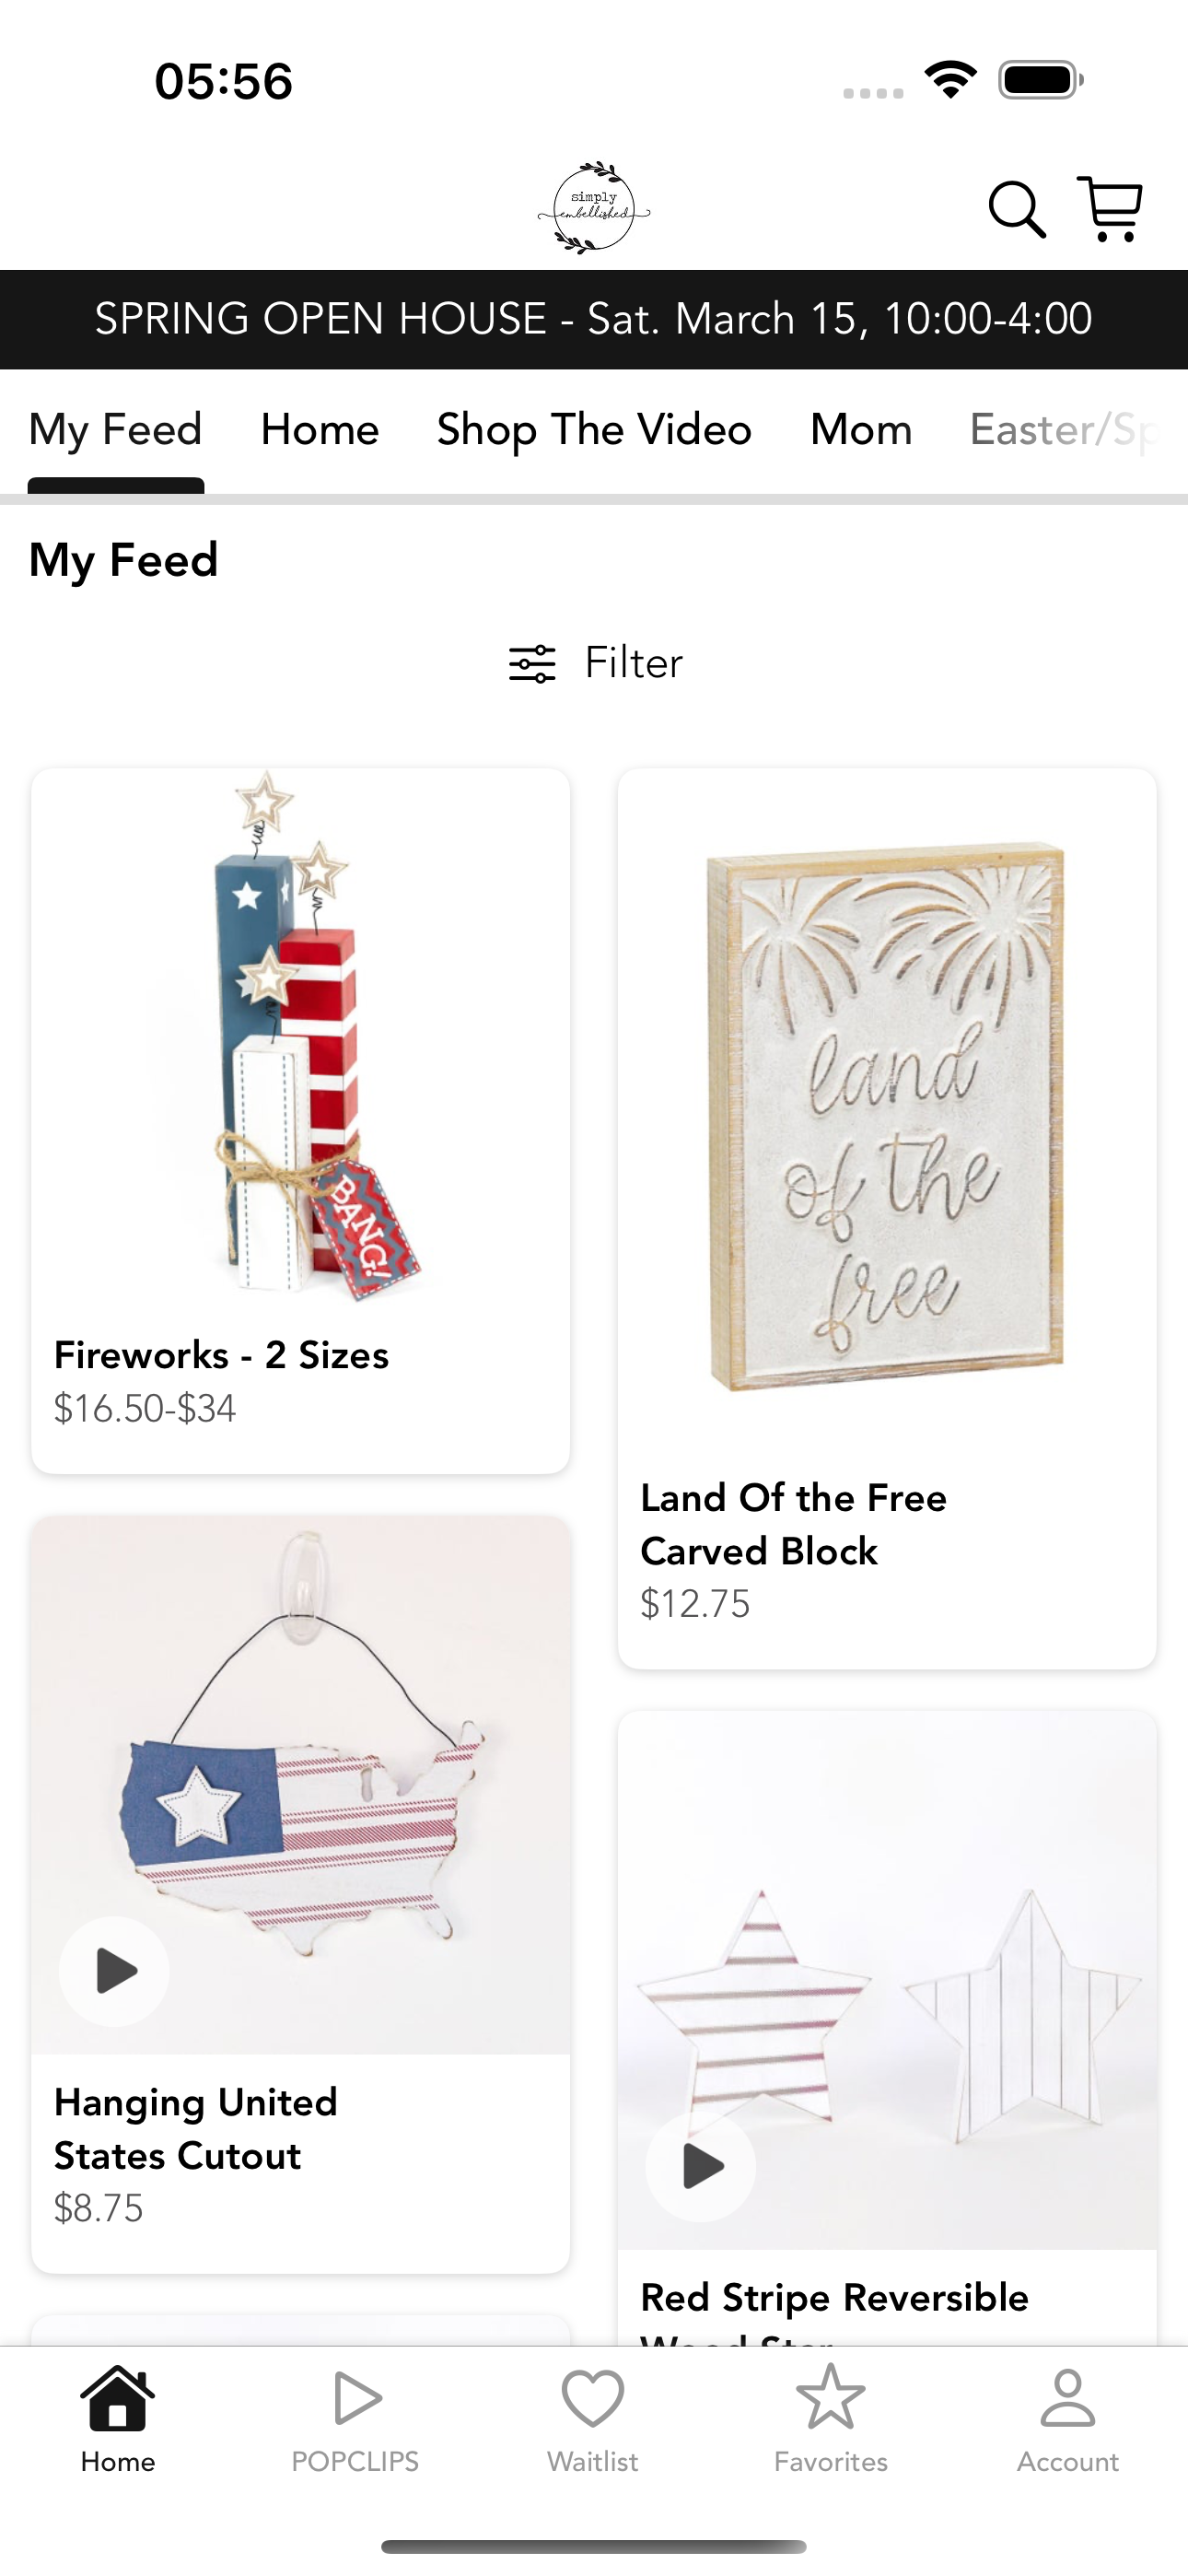Screen dimensions: 1188x2576
Task: Select the Easter/Spring tab
Action: point(1064,430)
